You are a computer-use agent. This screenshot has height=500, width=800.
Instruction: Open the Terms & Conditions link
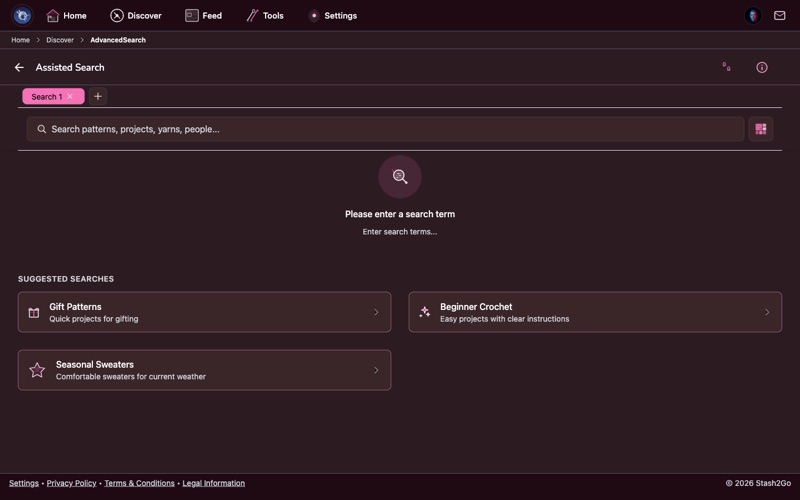[x=139, y=483]
